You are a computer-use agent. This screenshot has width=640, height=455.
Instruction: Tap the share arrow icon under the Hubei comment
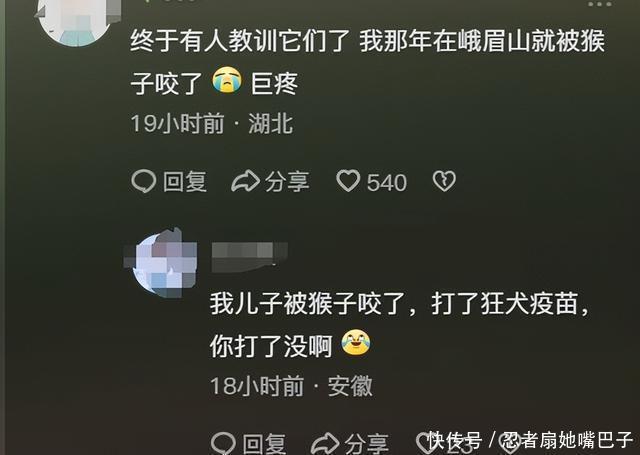(245, 181)
